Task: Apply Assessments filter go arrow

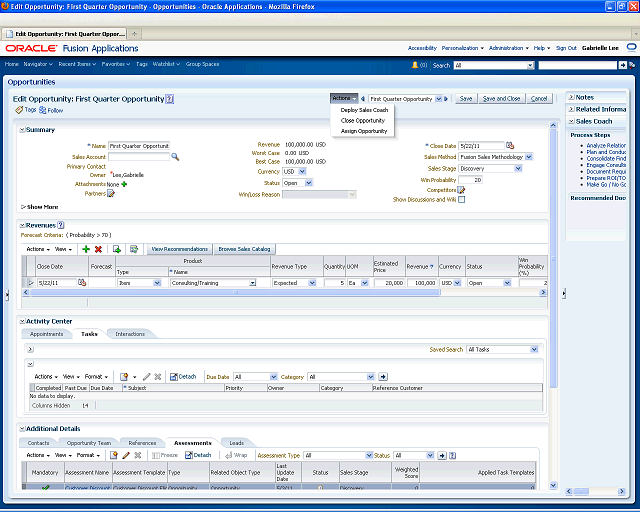Action: pyautogui.click(x=442, y=456)
